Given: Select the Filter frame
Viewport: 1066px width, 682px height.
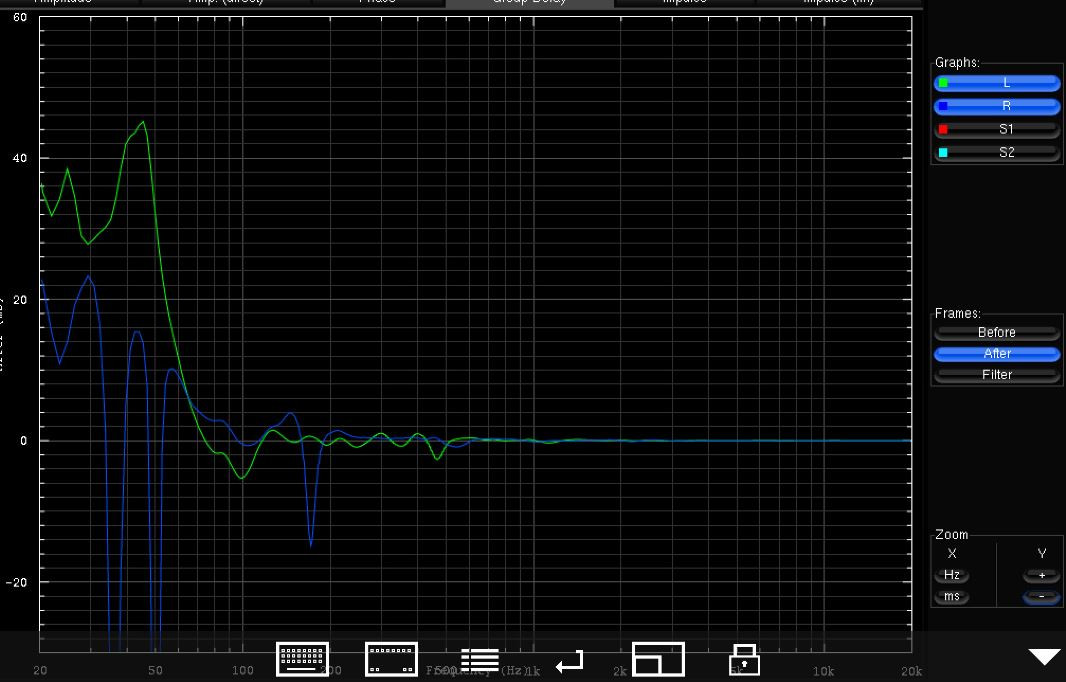Looking at the screenshot, I should click(997, 375).
